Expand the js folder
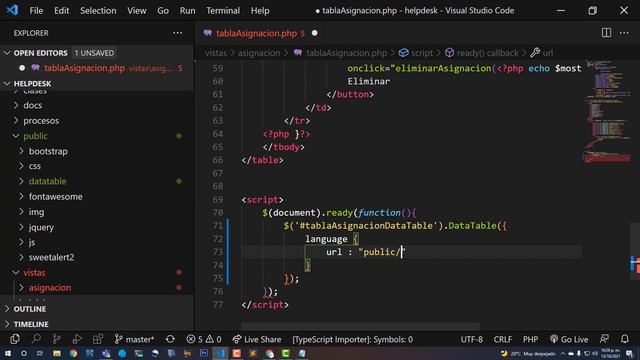Screen dimensions: 640x360 pyautogui.click(x=96, y=242)
